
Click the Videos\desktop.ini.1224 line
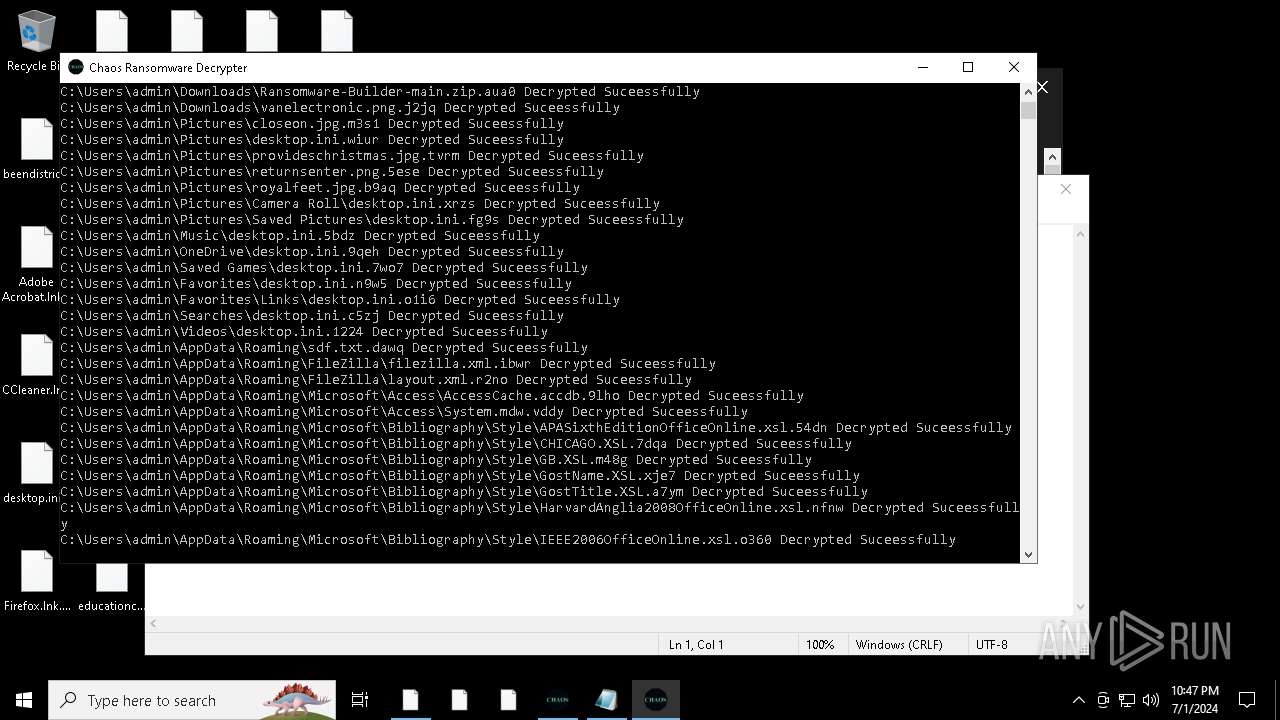pyautogui.click(x=304, y=331)
